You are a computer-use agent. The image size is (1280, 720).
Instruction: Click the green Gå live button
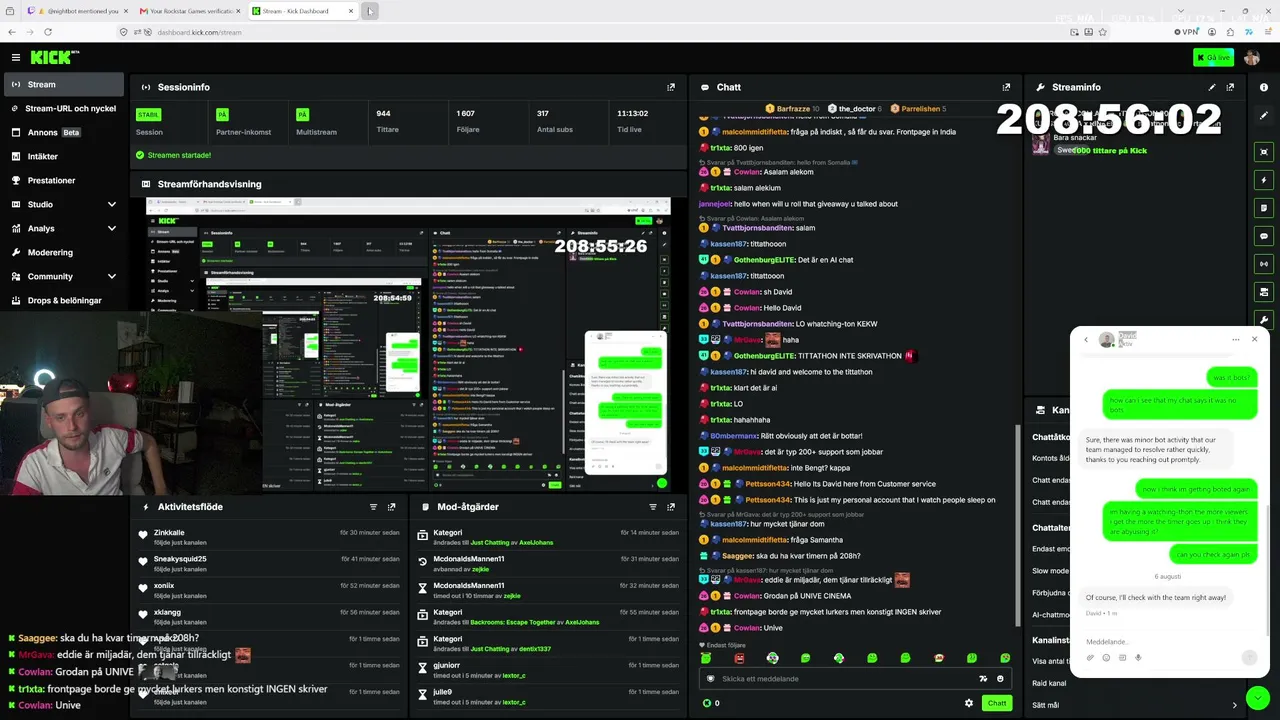1213,58
